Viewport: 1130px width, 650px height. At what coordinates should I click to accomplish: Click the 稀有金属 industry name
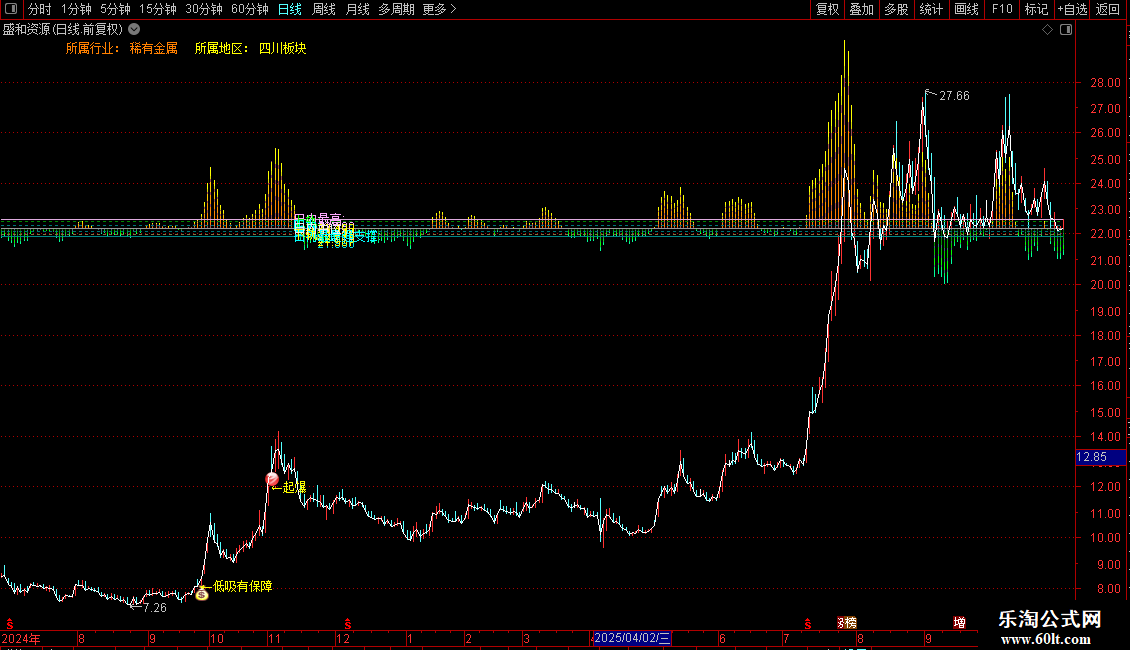(x=154, y=48)
